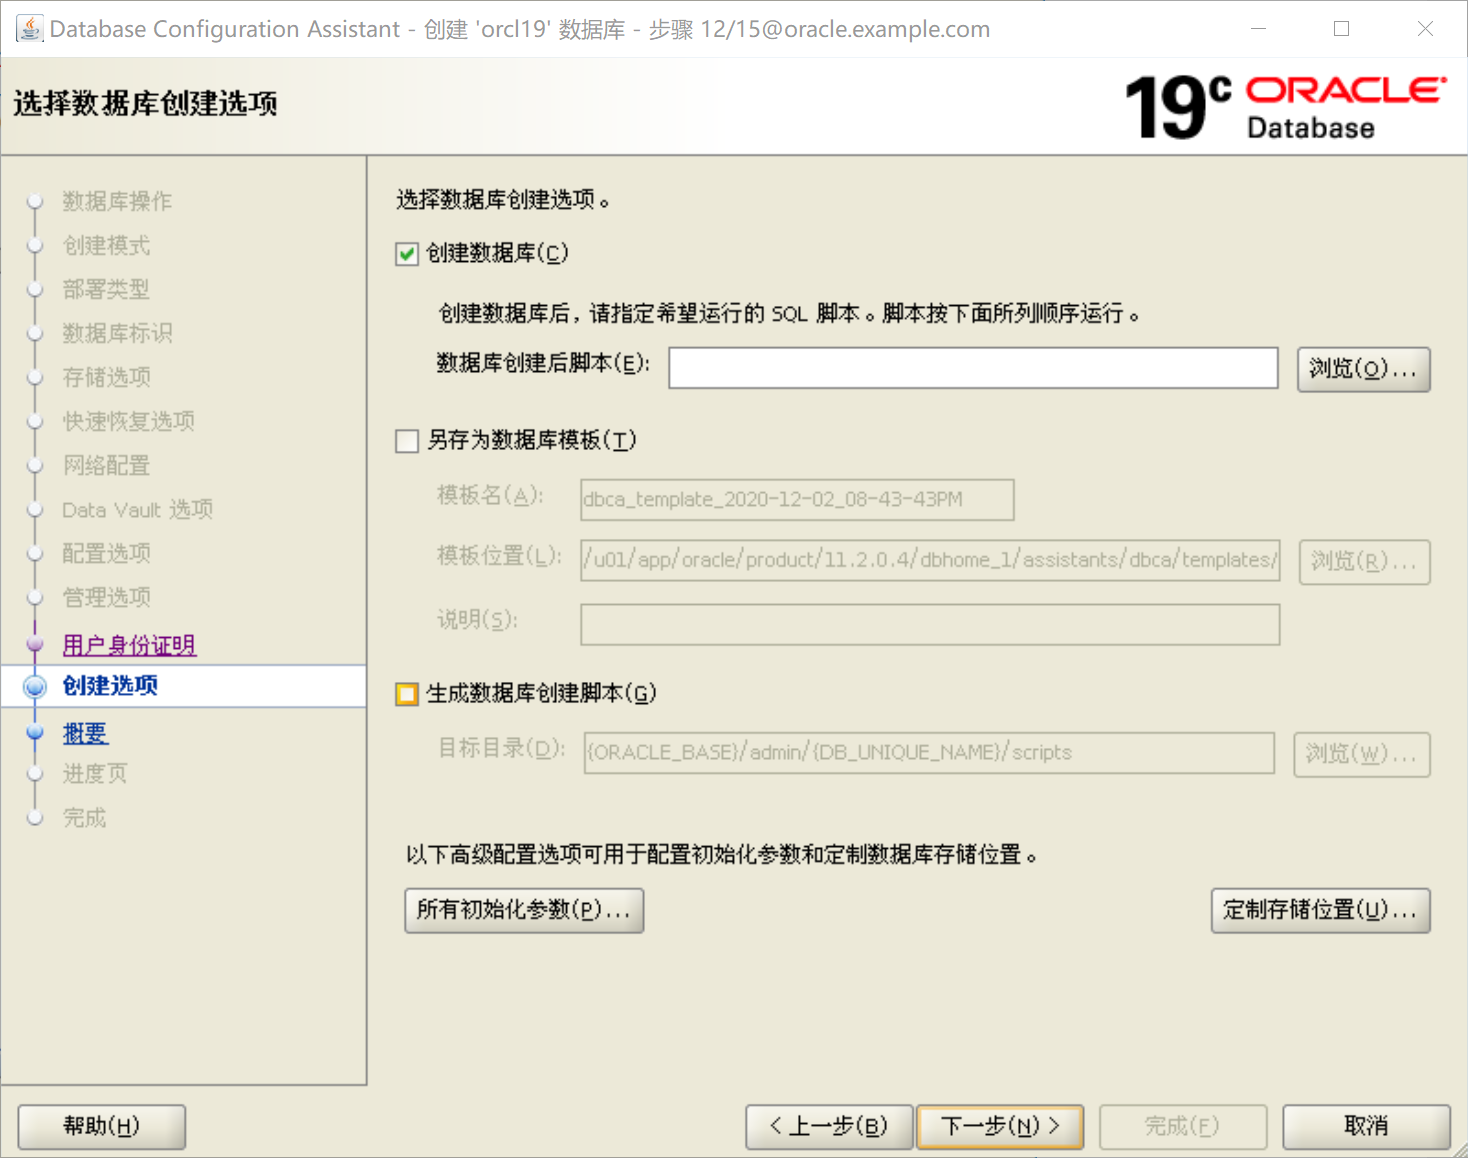The image size is (1468, 1158).
Task: Open 定制存储位置(U)... dialog
Action: (x=1320, y=910)
